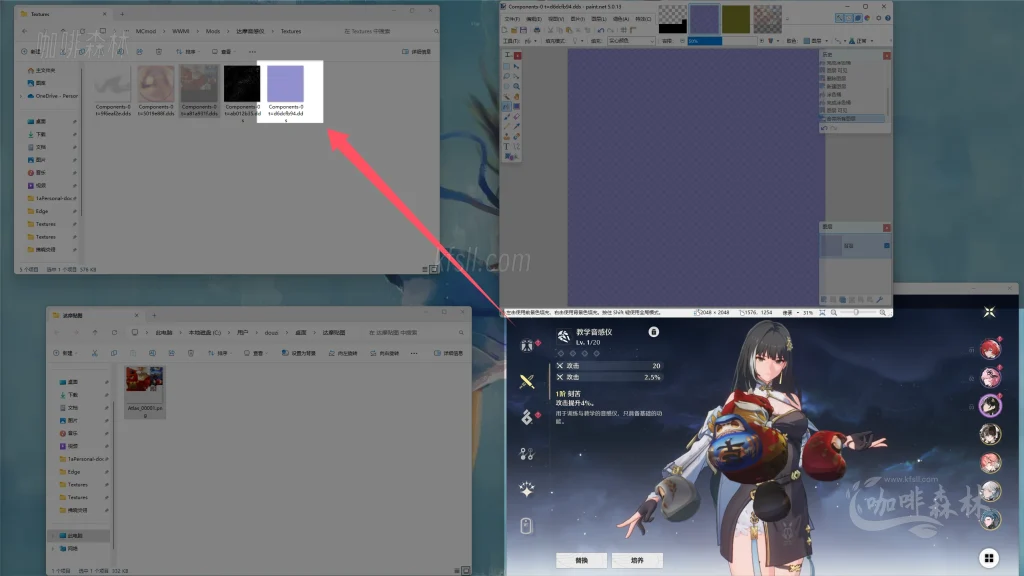1024x576 pixels.
Task: Adjust the paint.net zoom slider in status bar
Action: click(x=855, y=313)
